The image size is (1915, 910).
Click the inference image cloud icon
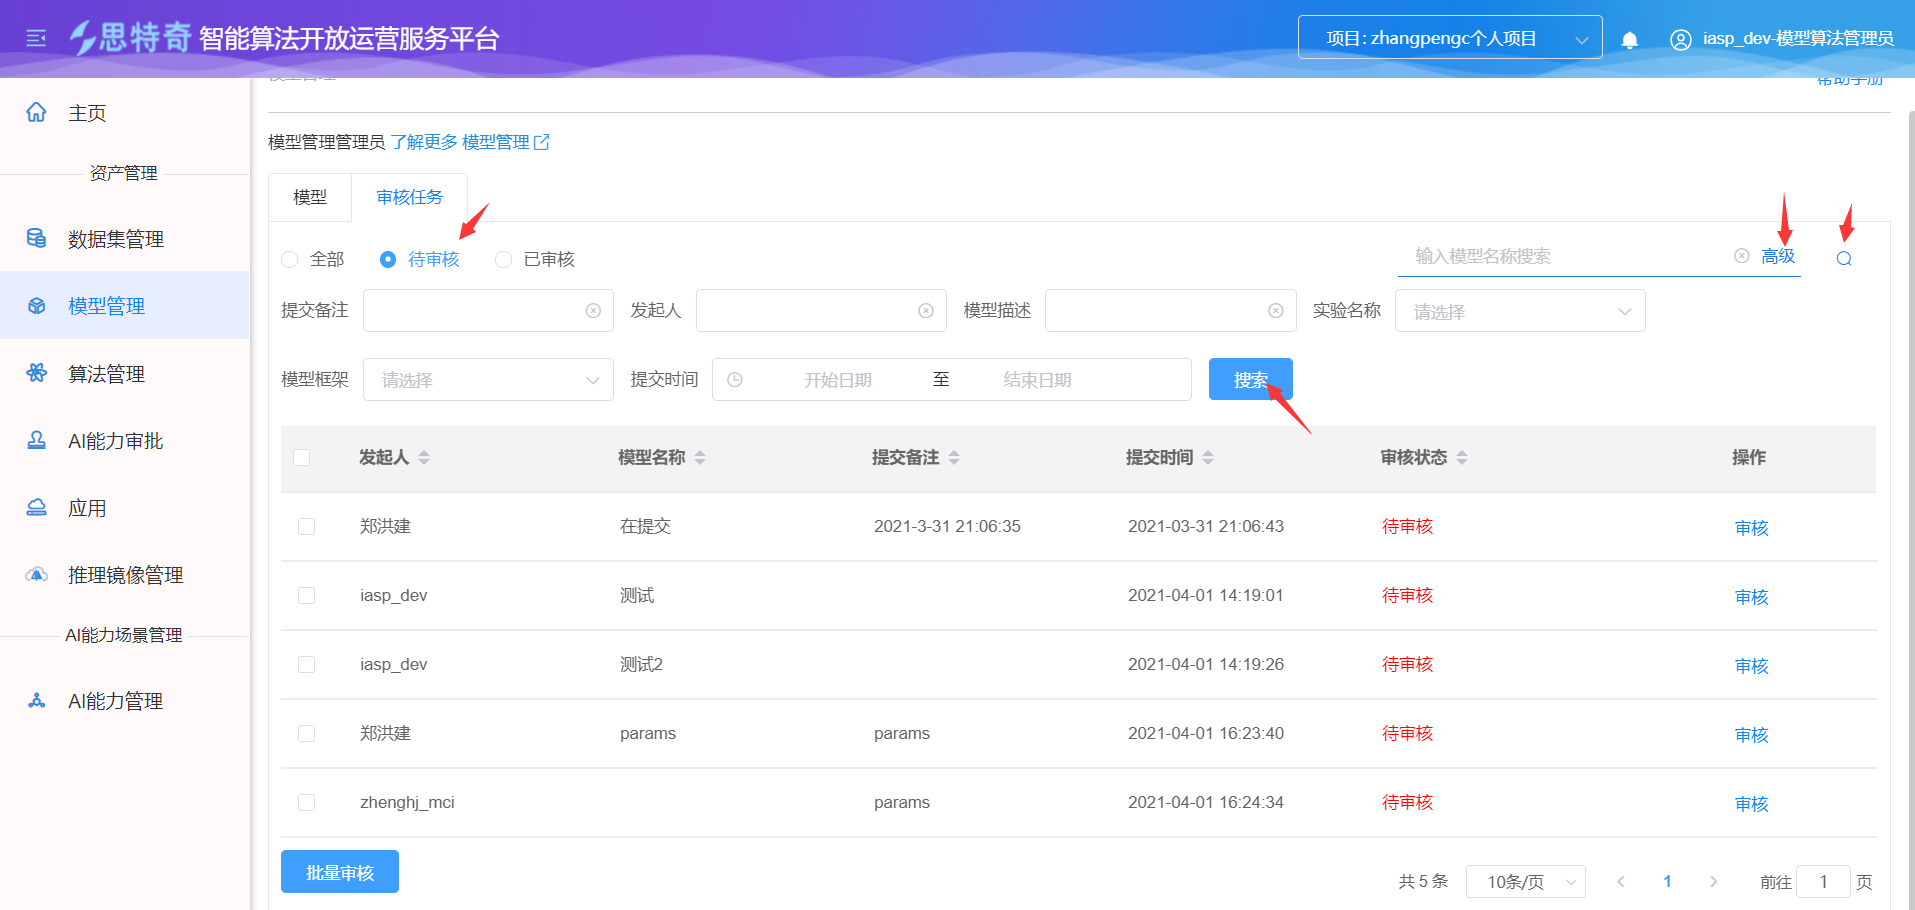tap(36, 574)
